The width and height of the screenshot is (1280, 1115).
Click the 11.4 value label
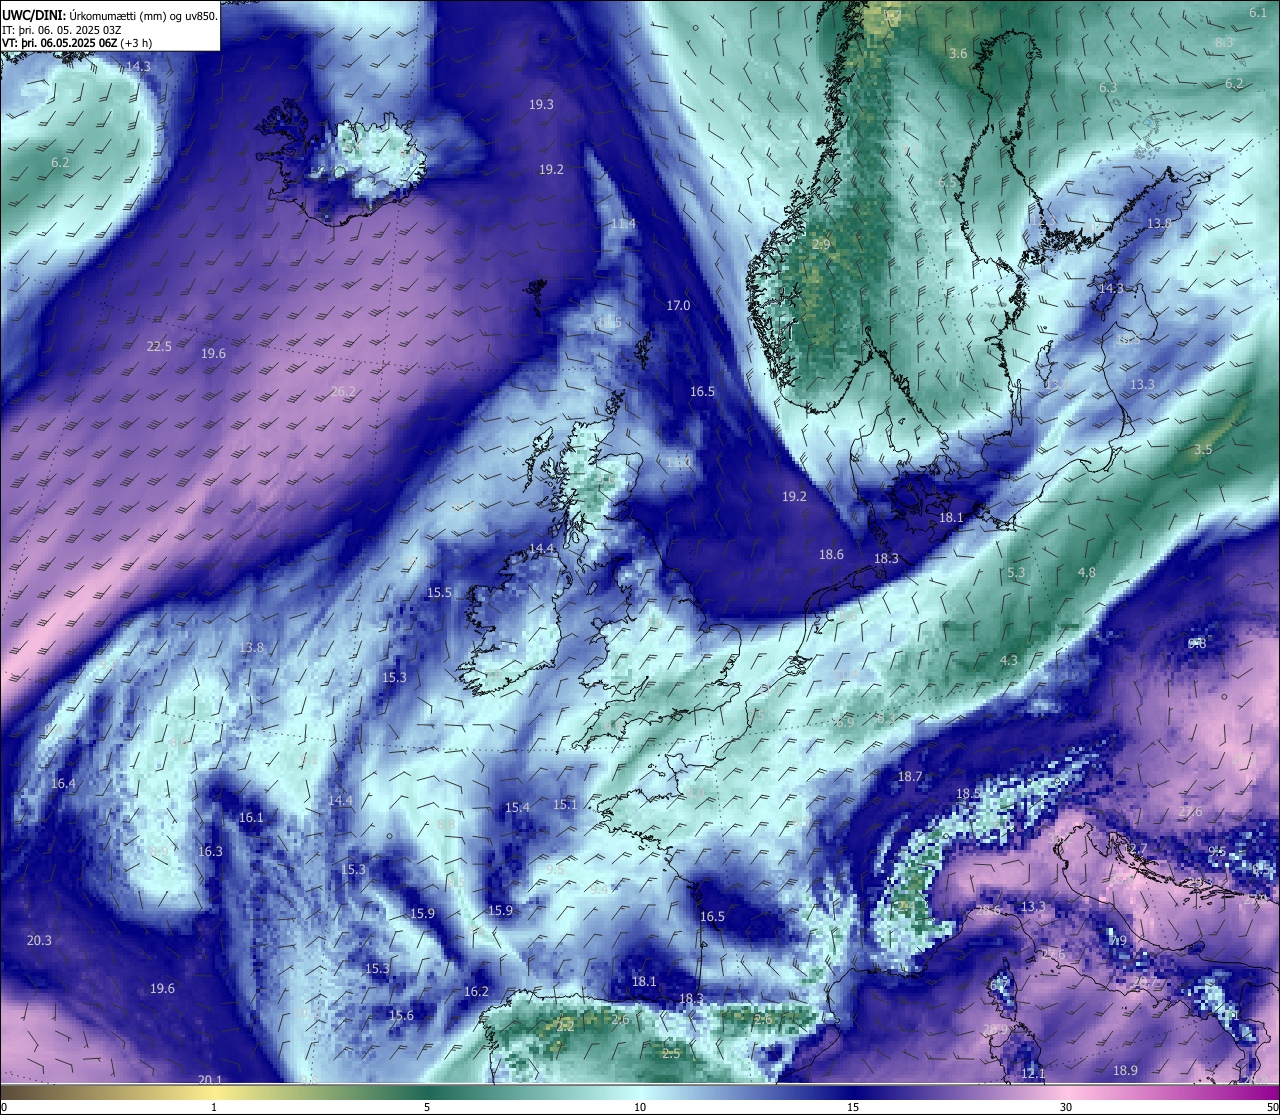(623, 224)
